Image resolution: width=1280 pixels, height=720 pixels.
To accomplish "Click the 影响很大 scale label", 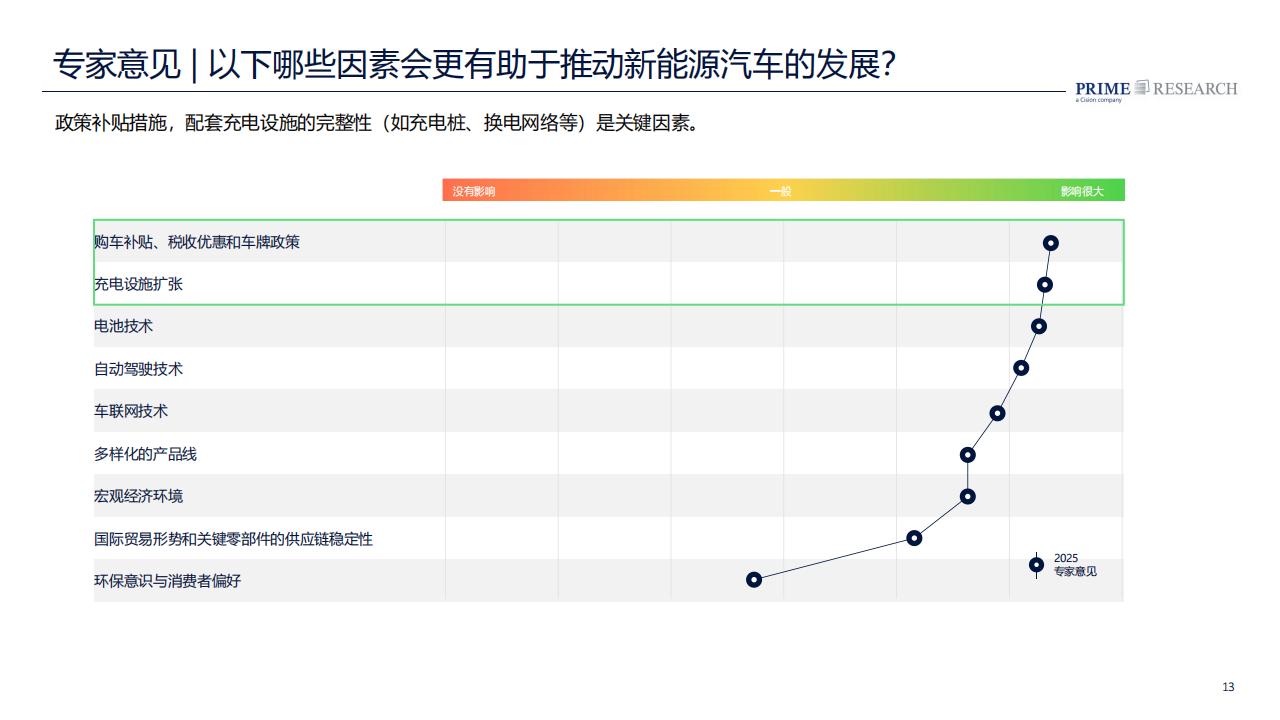I will pos(1082,191).
